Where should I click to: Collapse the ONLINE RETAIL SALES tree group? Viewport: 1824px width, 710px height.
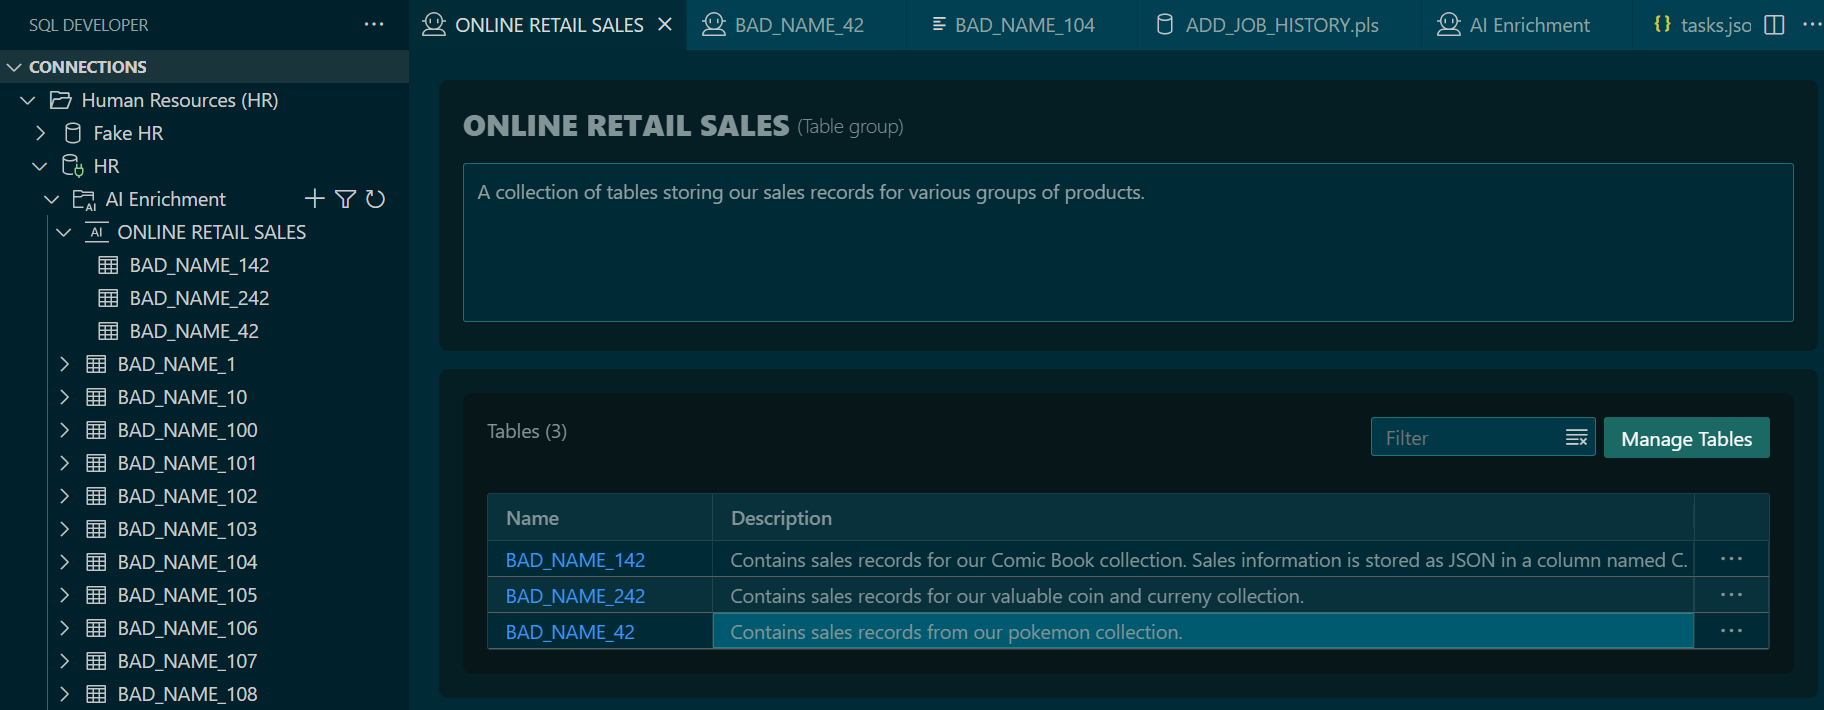[x=65, y=232]
